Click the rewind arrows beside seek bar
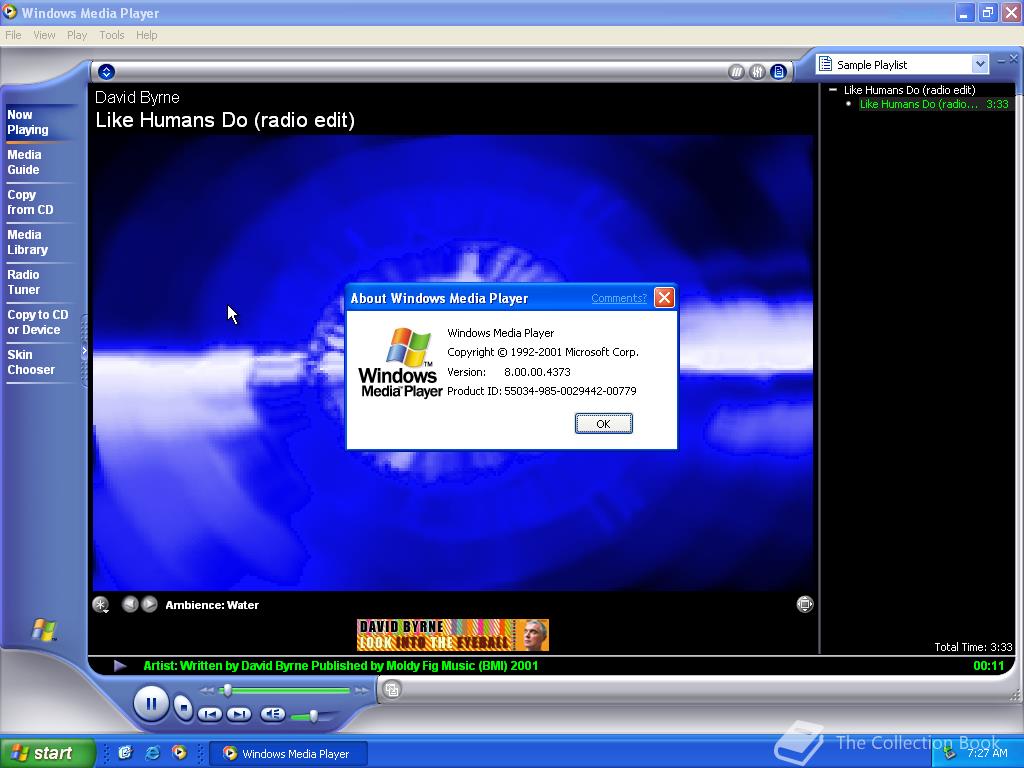This screenshot has width=1024, height=768. (207, 690)
